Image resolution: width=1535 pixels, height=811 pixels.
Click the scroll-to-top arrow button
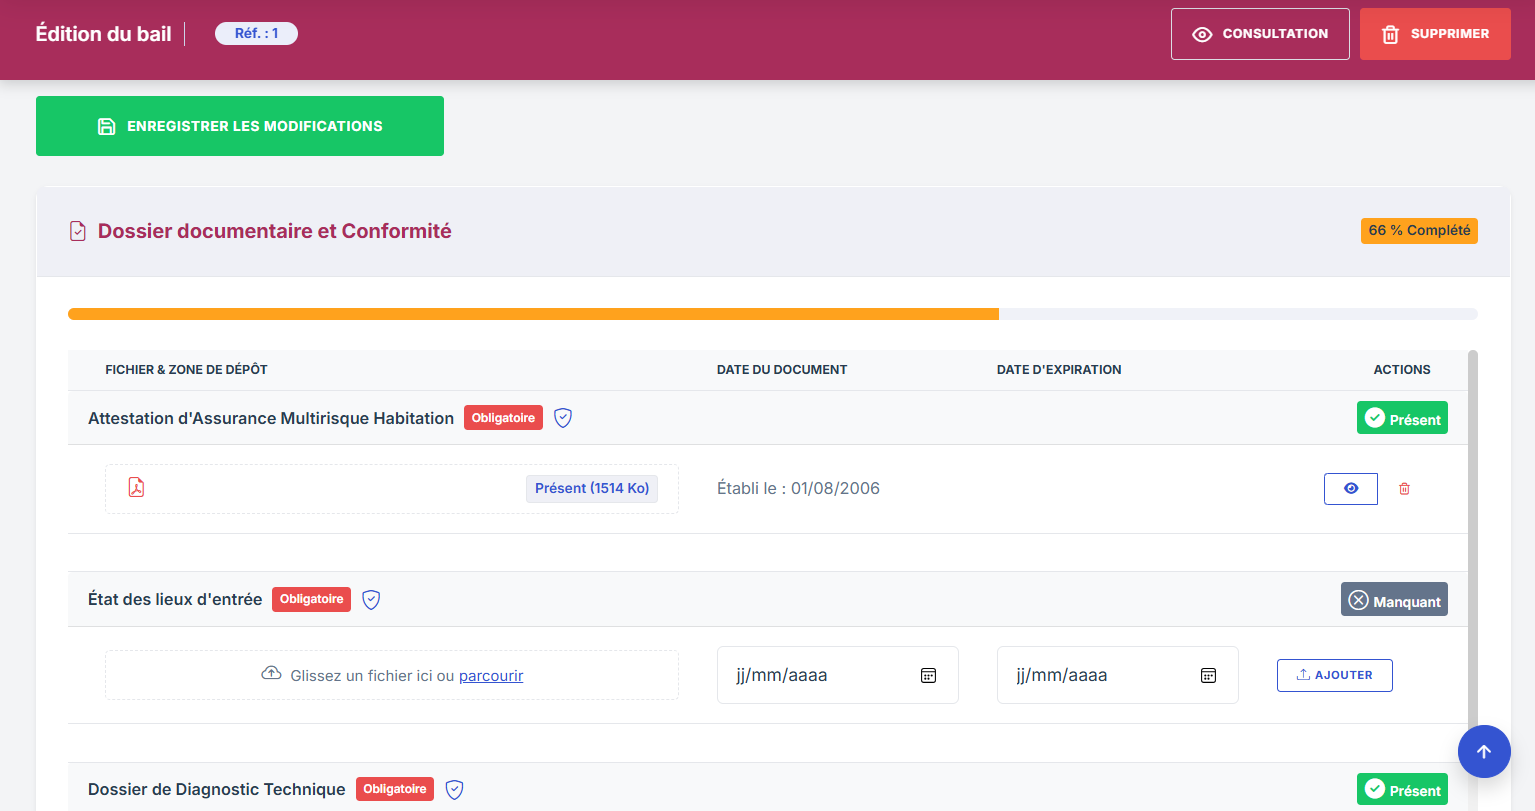[1484, 751]
